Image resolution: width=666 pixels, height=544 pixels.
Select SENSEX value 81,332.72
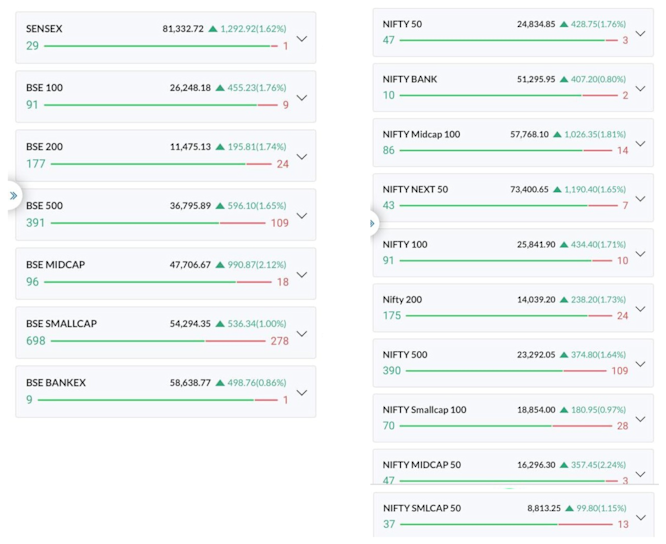click(183, 29)
